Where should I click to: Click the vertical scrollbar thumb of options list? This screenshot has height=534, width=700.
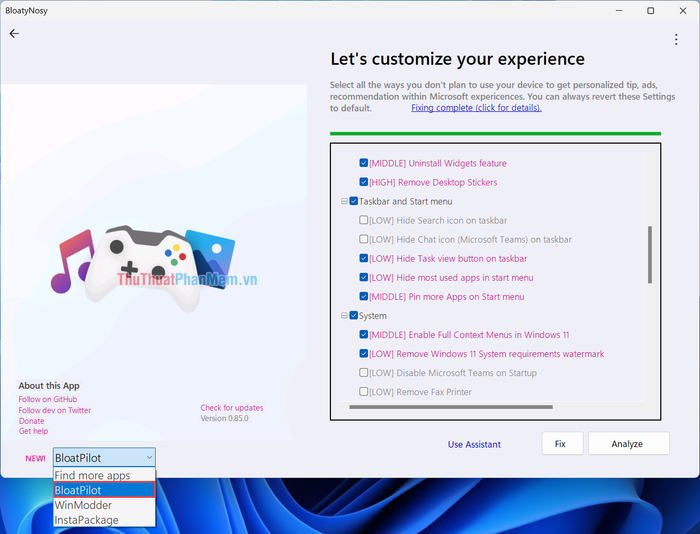coord(650,254)
